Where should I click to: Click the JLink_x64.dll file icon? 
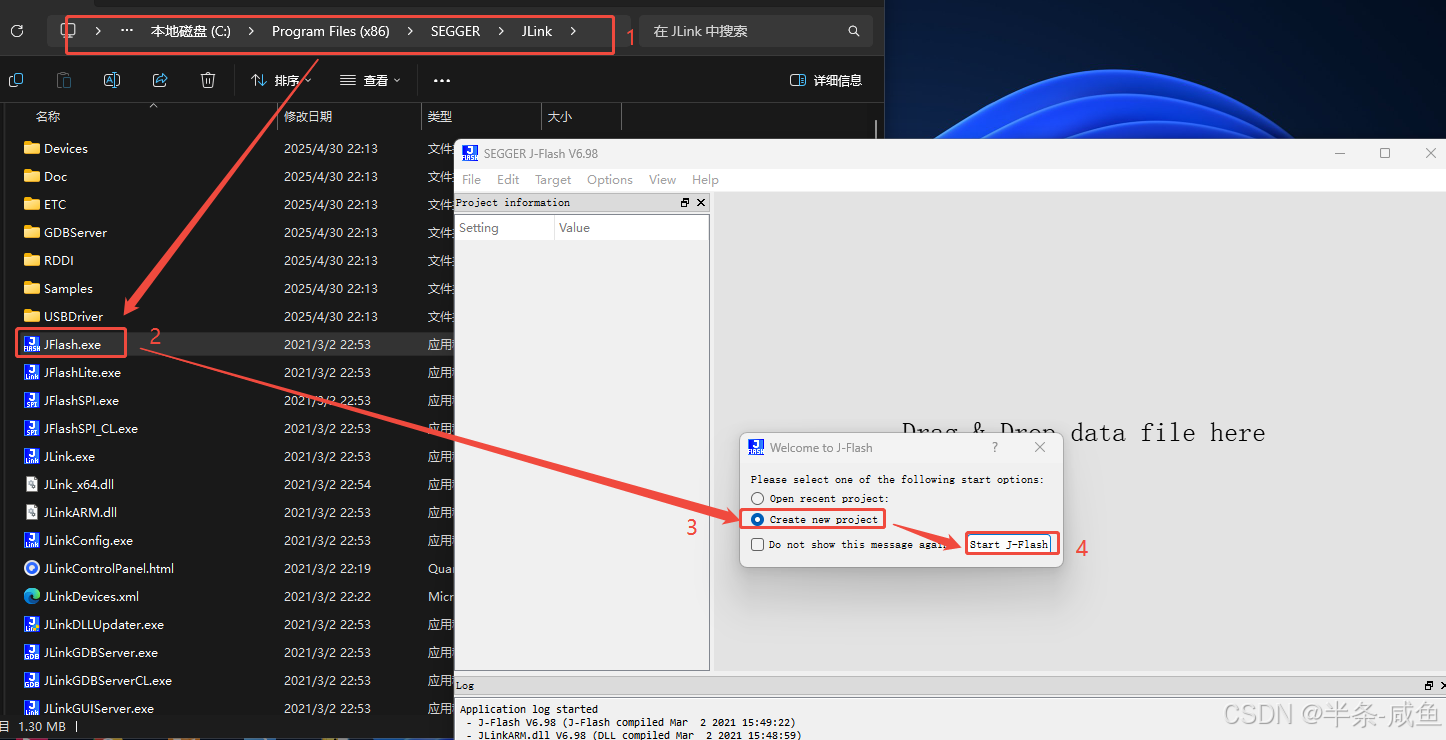tap(32, 484)
